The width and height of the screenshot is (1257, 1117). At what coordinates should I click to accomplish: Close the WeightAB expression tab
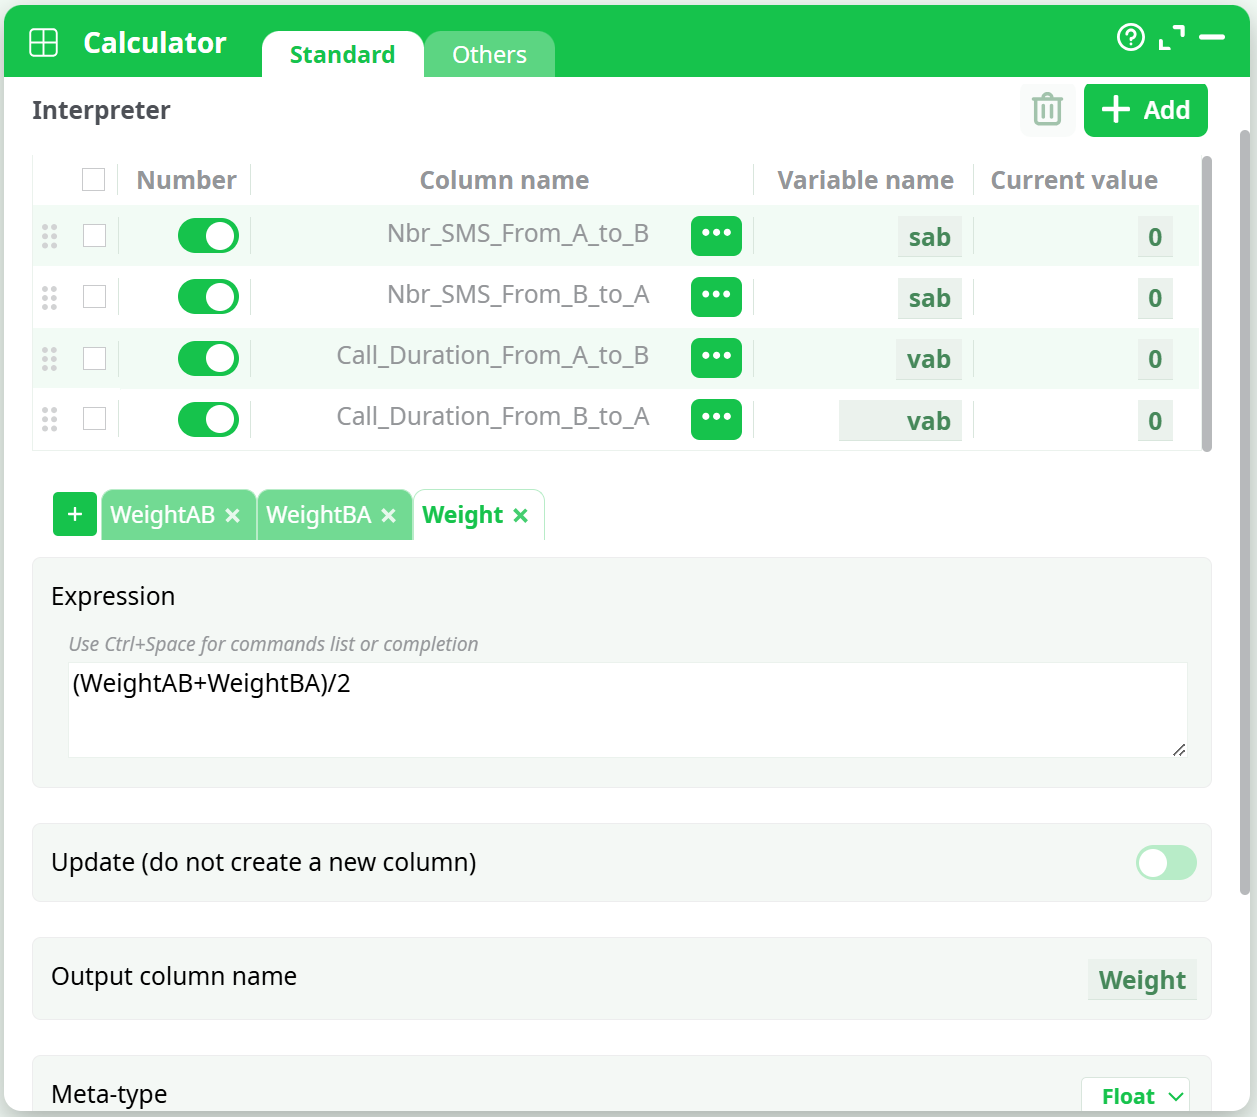[233, 515]
